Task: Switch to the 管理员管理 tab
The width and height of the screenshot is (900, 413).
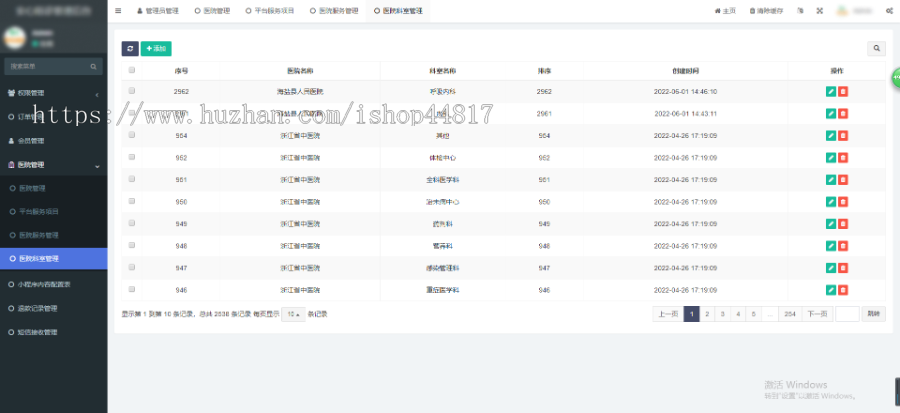Action: (158, 10)
